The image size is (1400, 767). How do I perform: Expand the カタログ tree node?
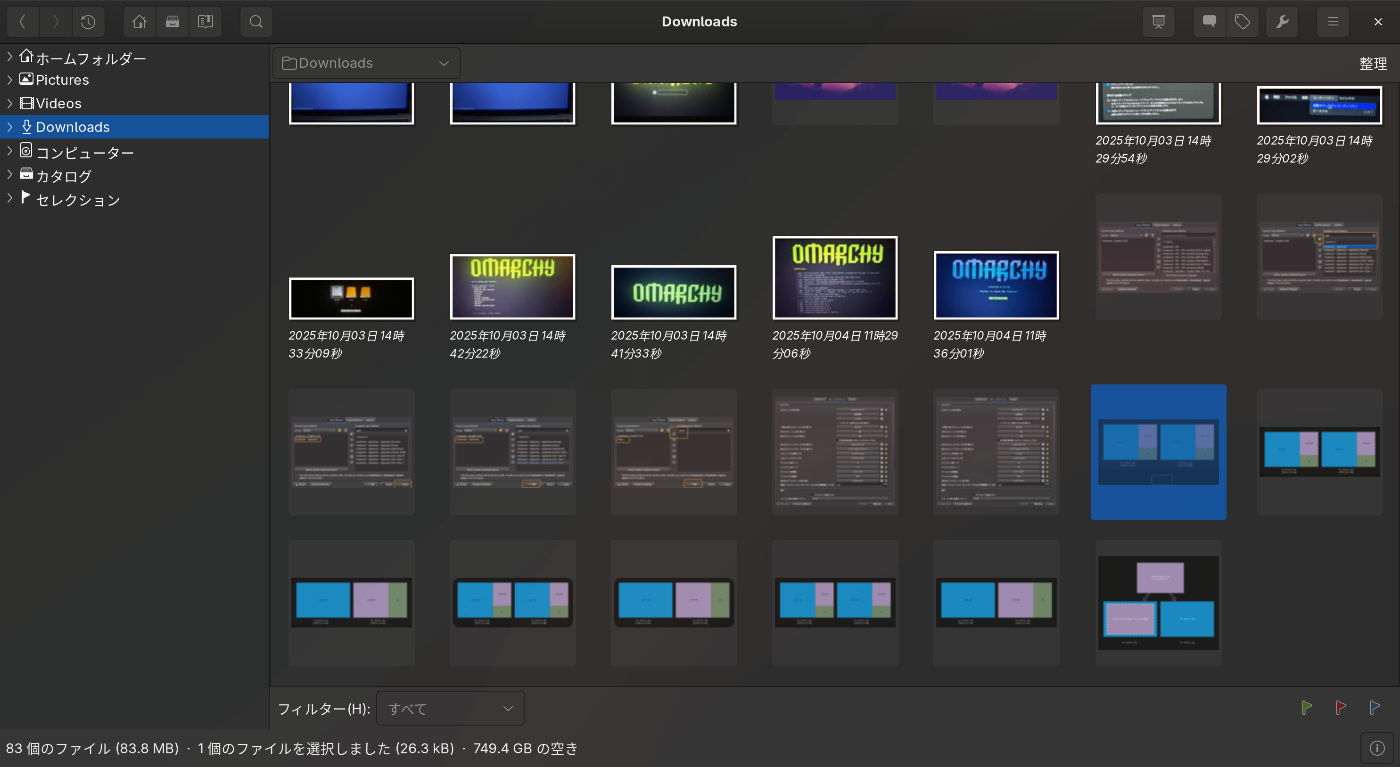tap(10, 174)
